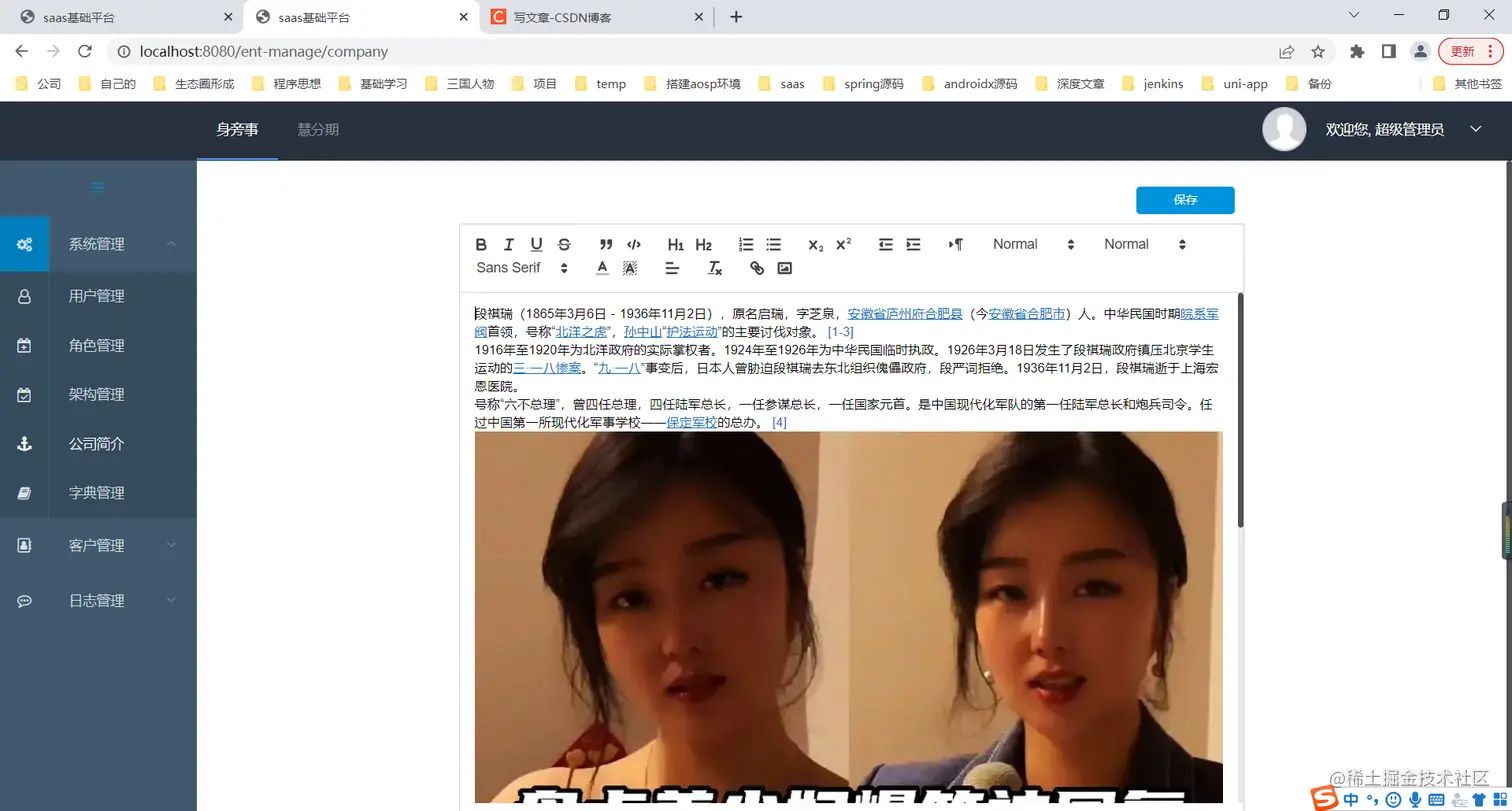Open the rightmost Normal dropdown in editor toolbar
The width and height of the screenshot is (1512, 811).
[1144, 245]
